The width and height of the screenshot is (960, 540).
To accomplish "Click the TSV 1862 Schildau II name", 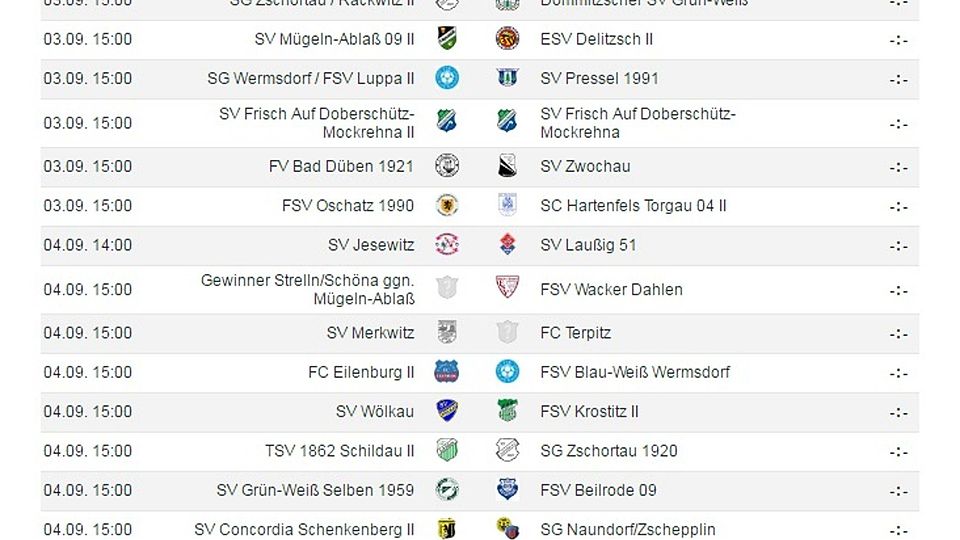I will tap(340, 451).
